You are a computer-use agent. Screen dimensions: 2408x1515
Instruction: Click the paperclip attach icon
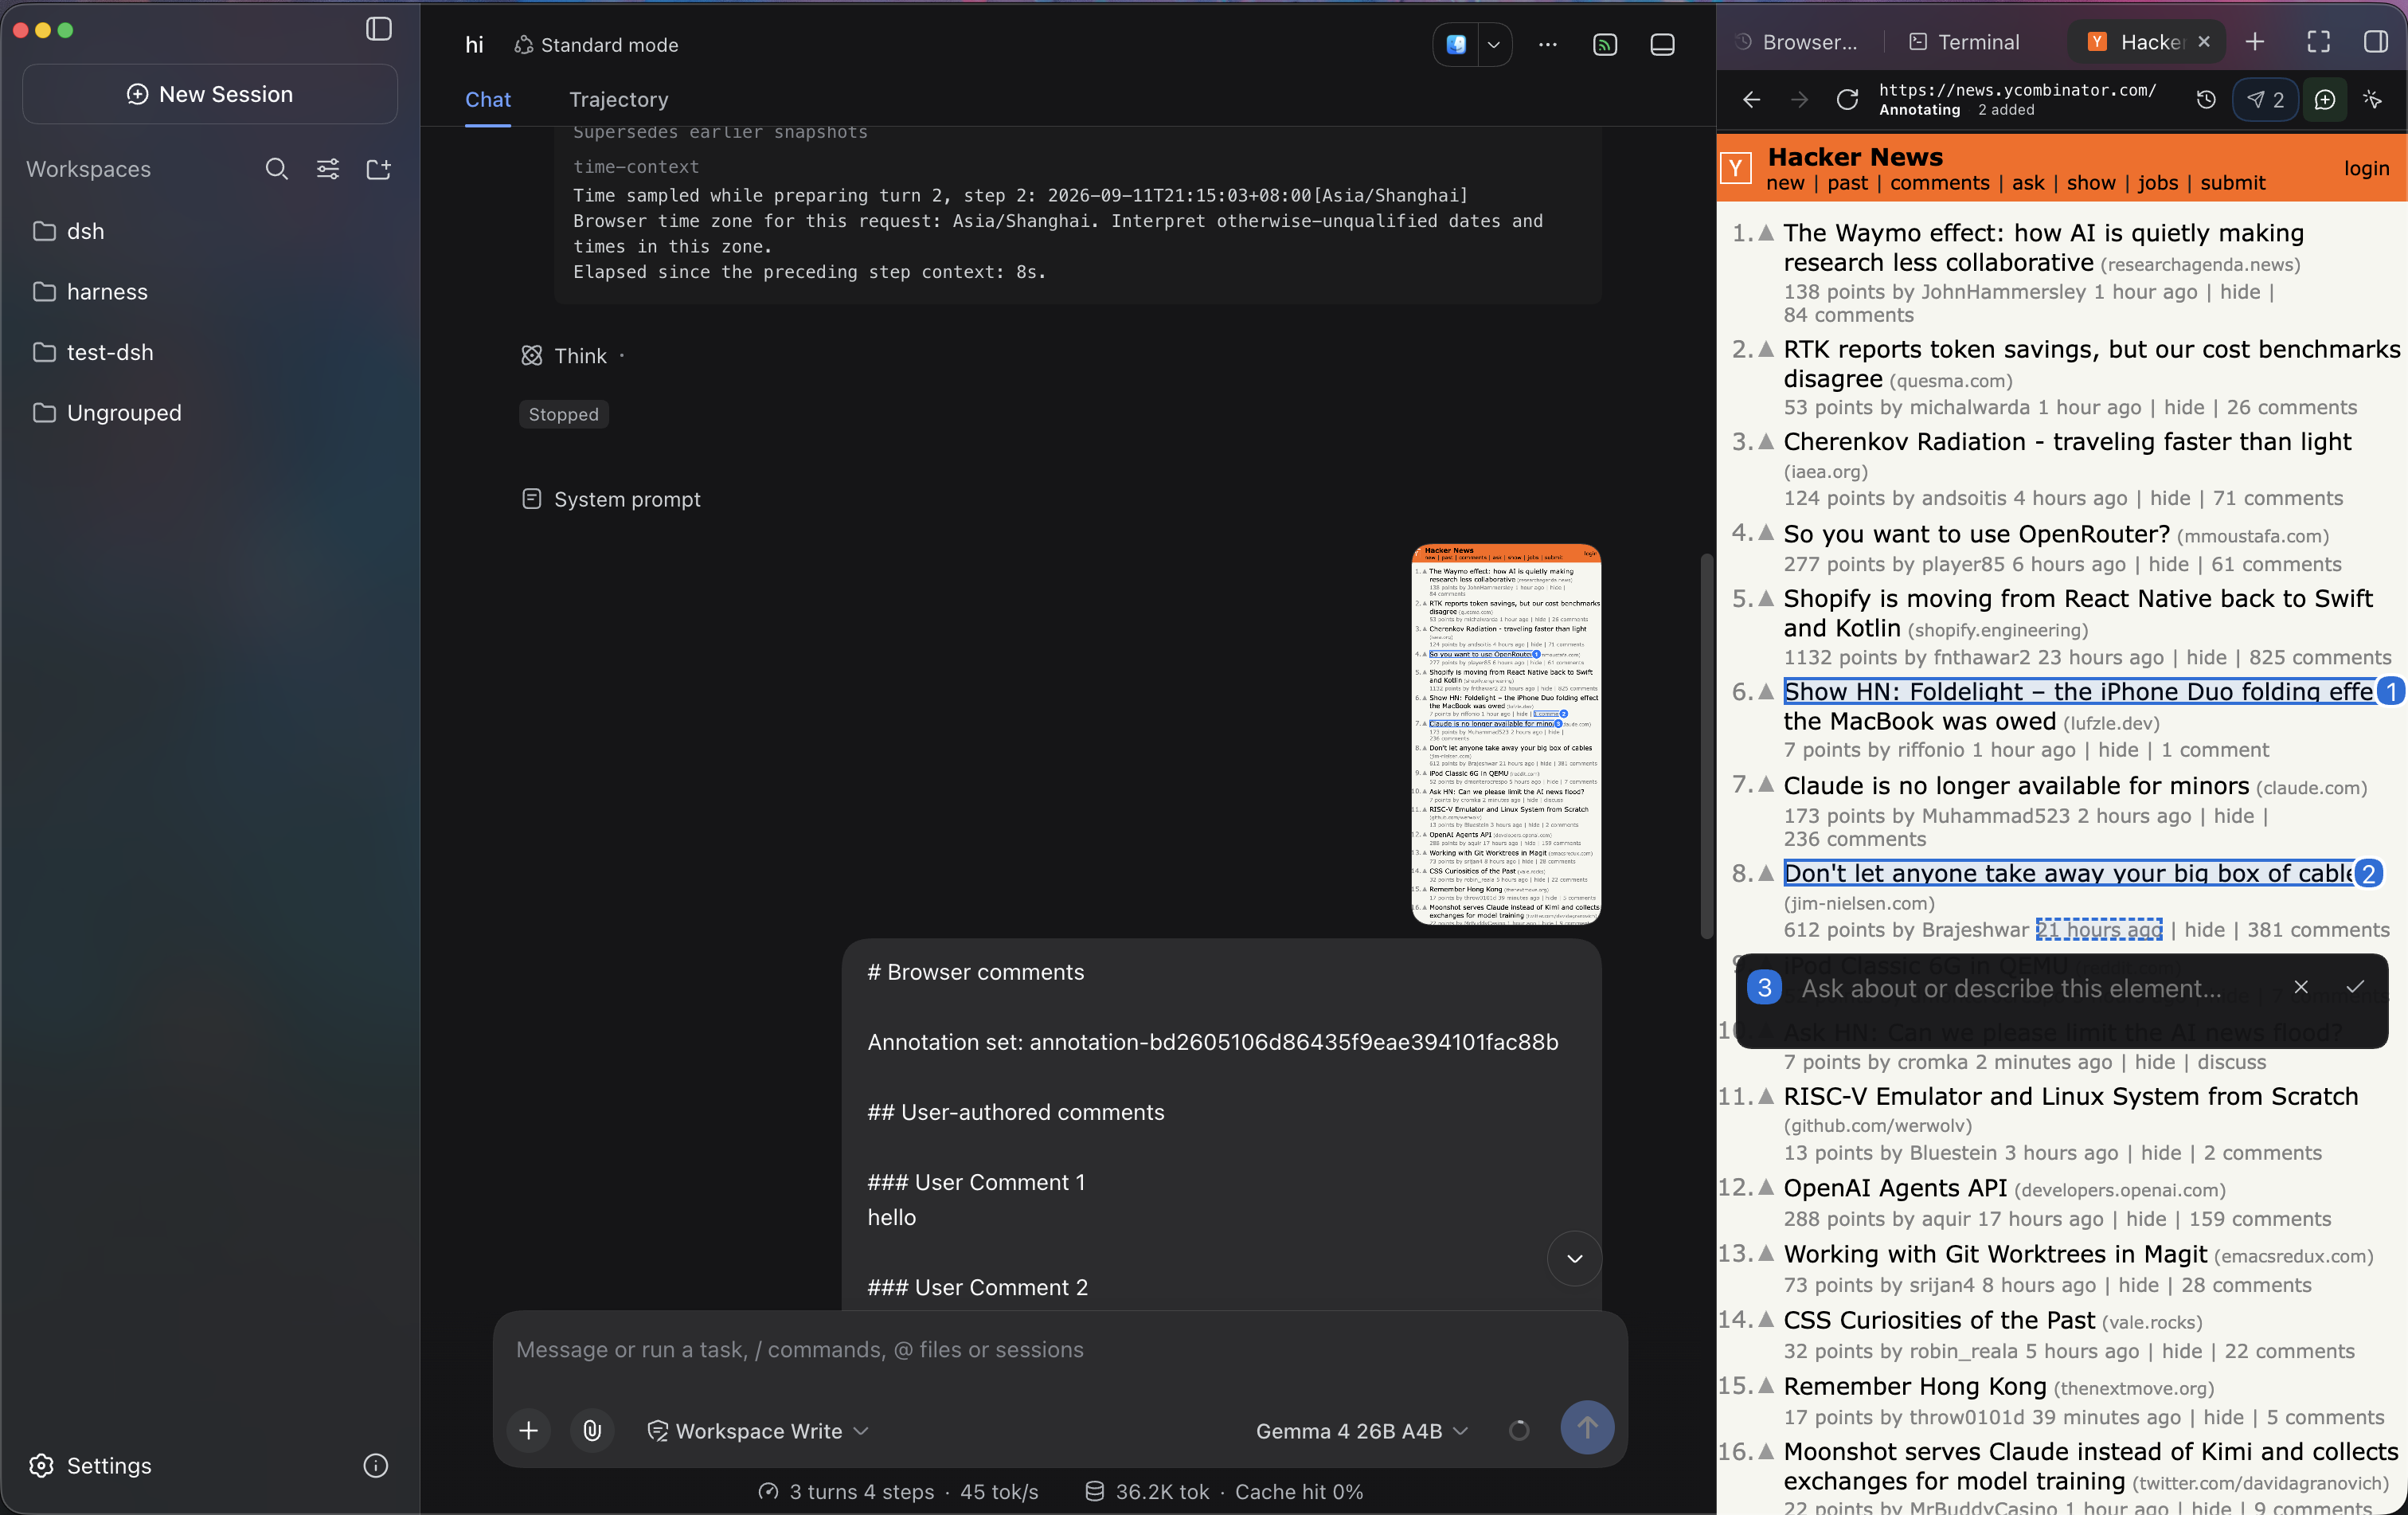592,1430
